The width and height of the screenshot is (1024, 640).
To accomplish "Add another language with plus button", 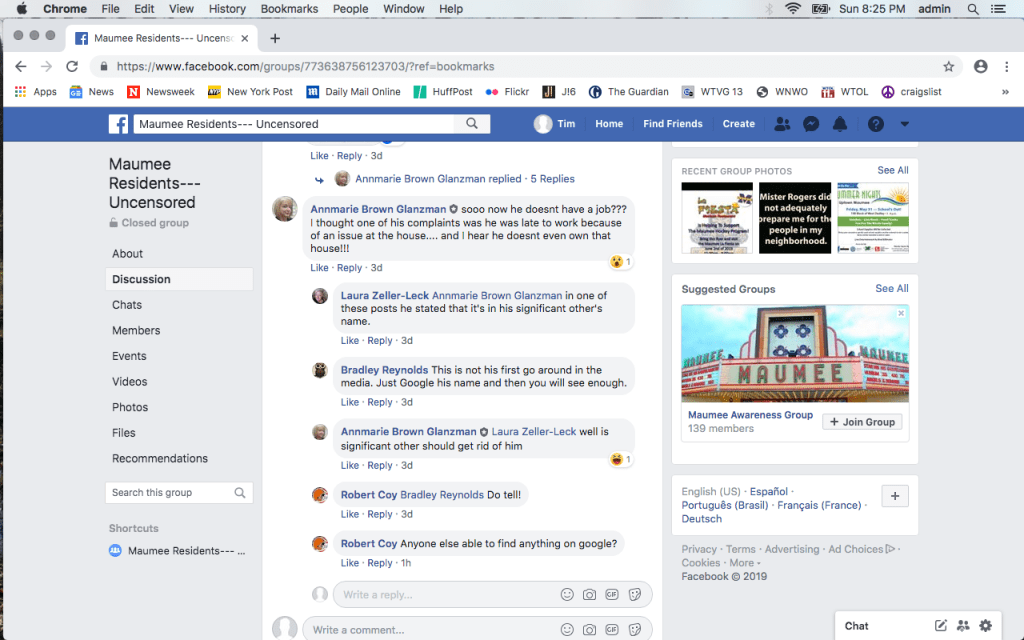I will tap(895, 496).
